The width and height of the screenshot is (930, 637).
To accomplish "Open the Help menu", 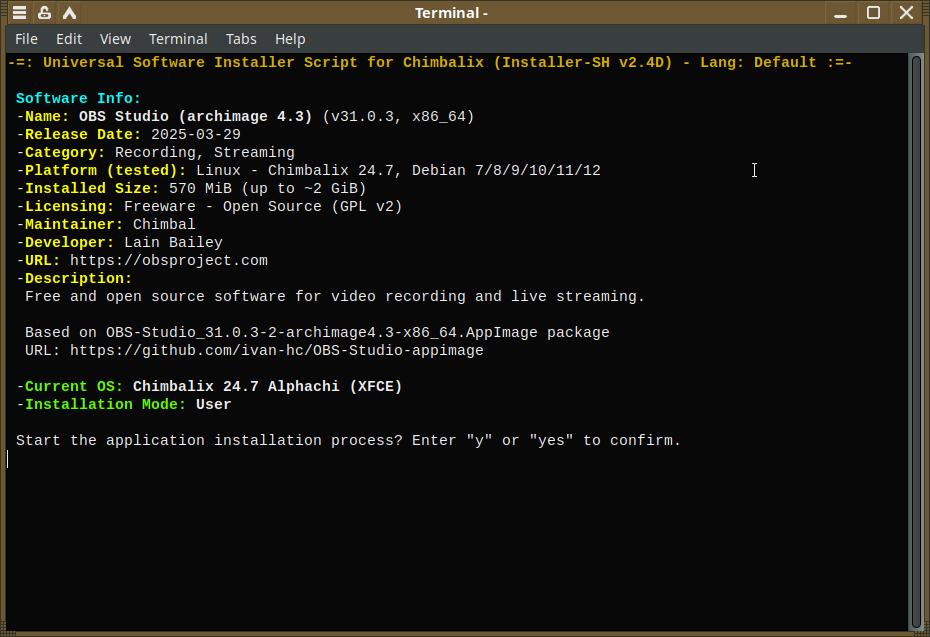I will (290, 39).
